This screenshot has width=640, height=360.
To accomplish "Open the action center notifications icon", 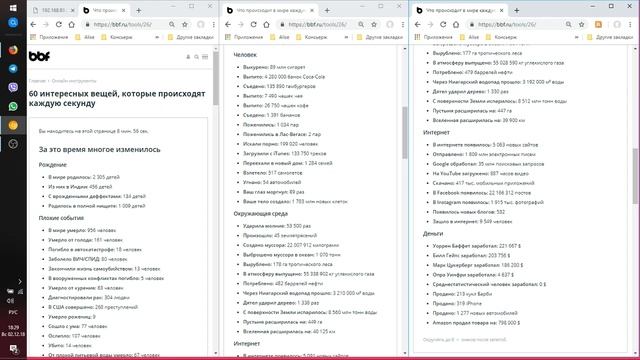I will tap(13, 349).
